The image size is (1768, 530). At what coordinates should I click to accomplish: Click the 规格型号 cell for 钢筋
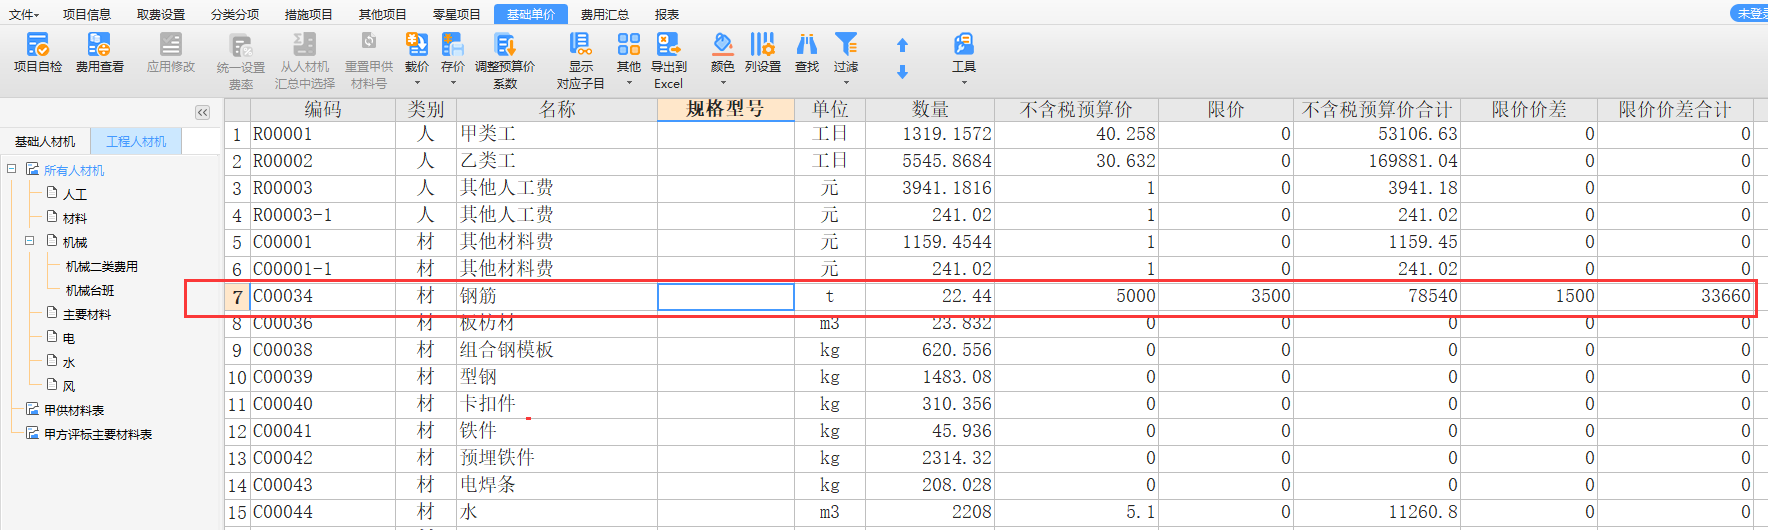[x=725, y=296]
